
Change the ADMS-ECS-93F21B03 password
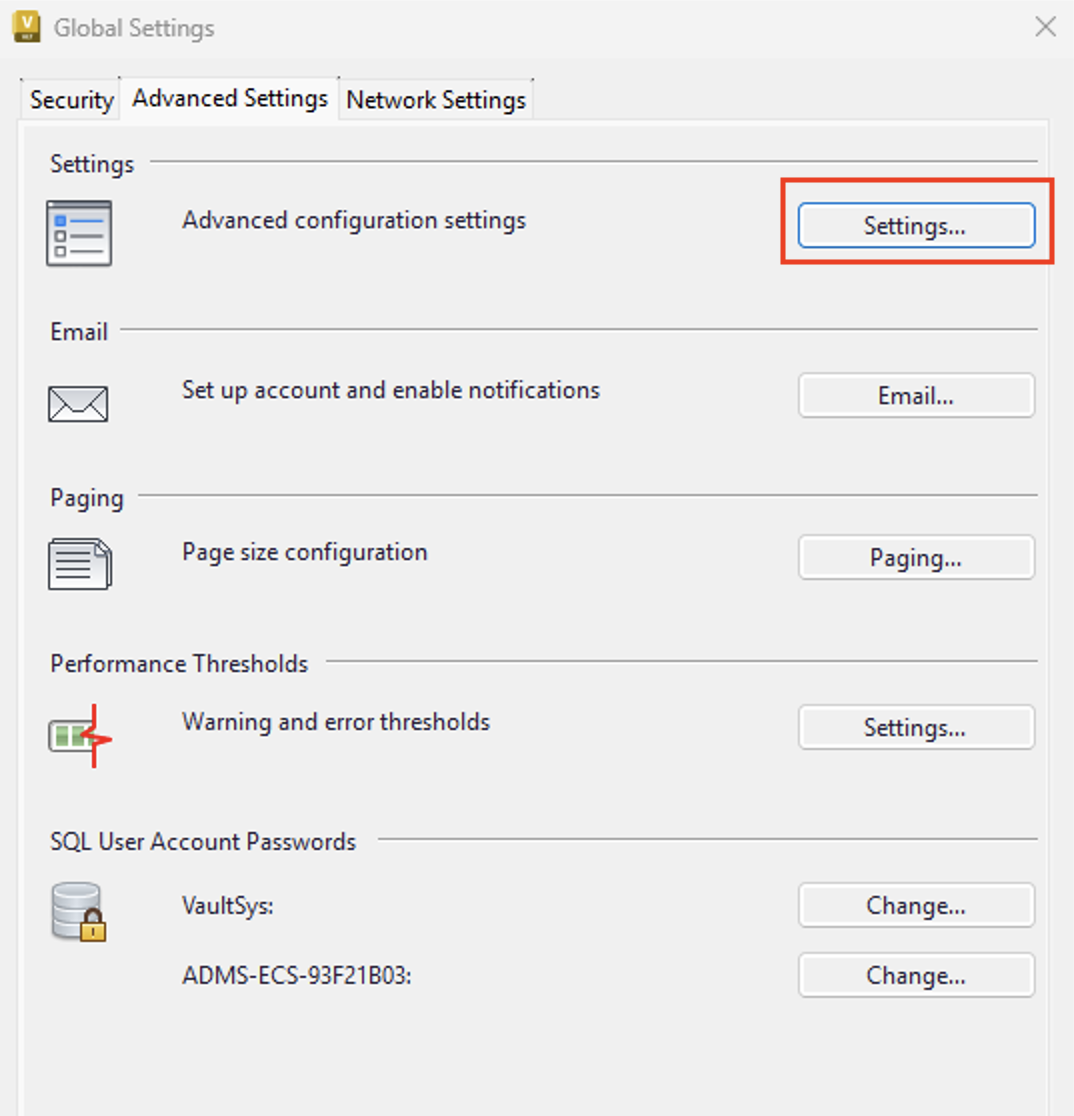pyautogui.click(x=916, y=974)
